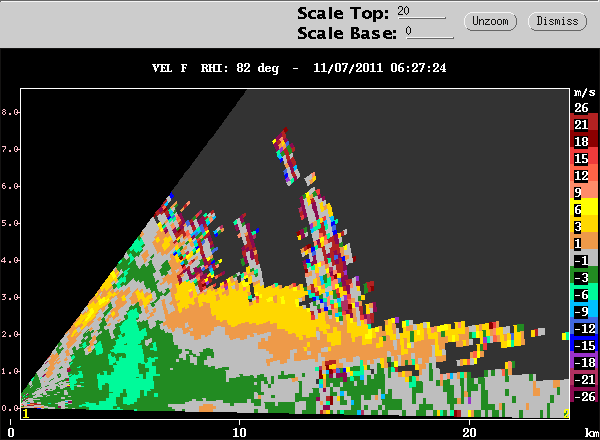Click the 20 km range axis label

point(469,432)
